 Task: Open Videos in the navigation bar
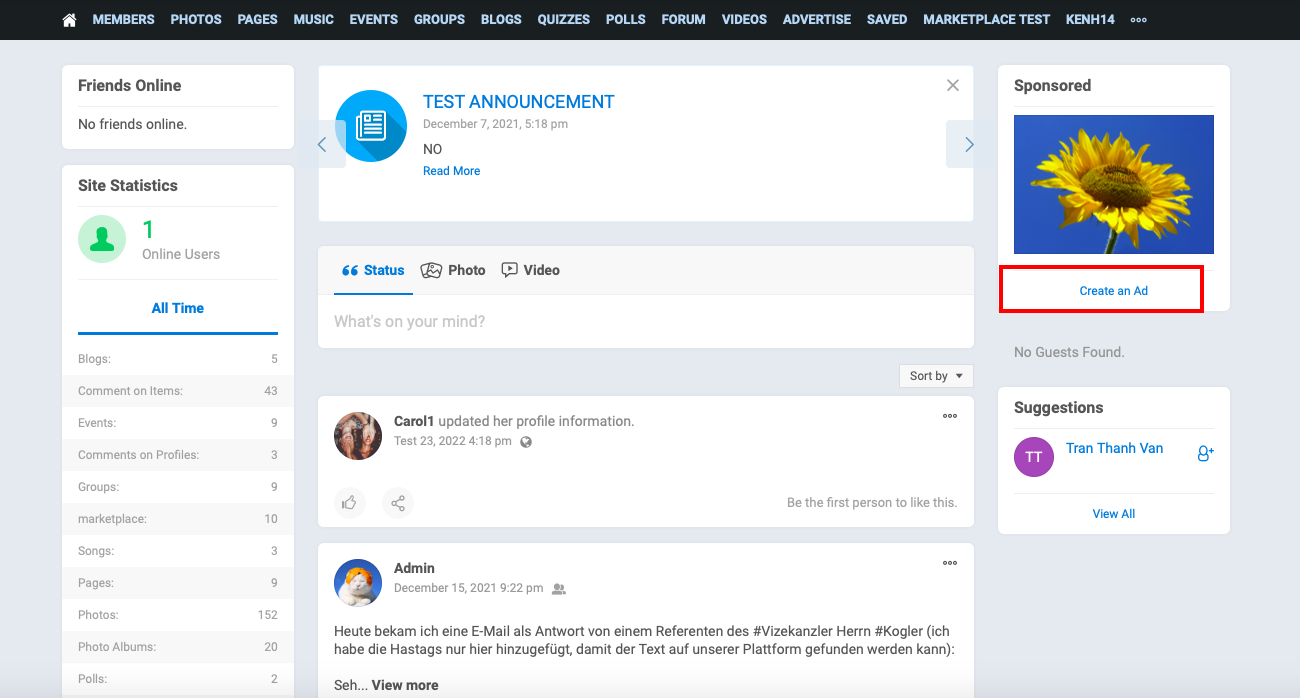(744, 19)
